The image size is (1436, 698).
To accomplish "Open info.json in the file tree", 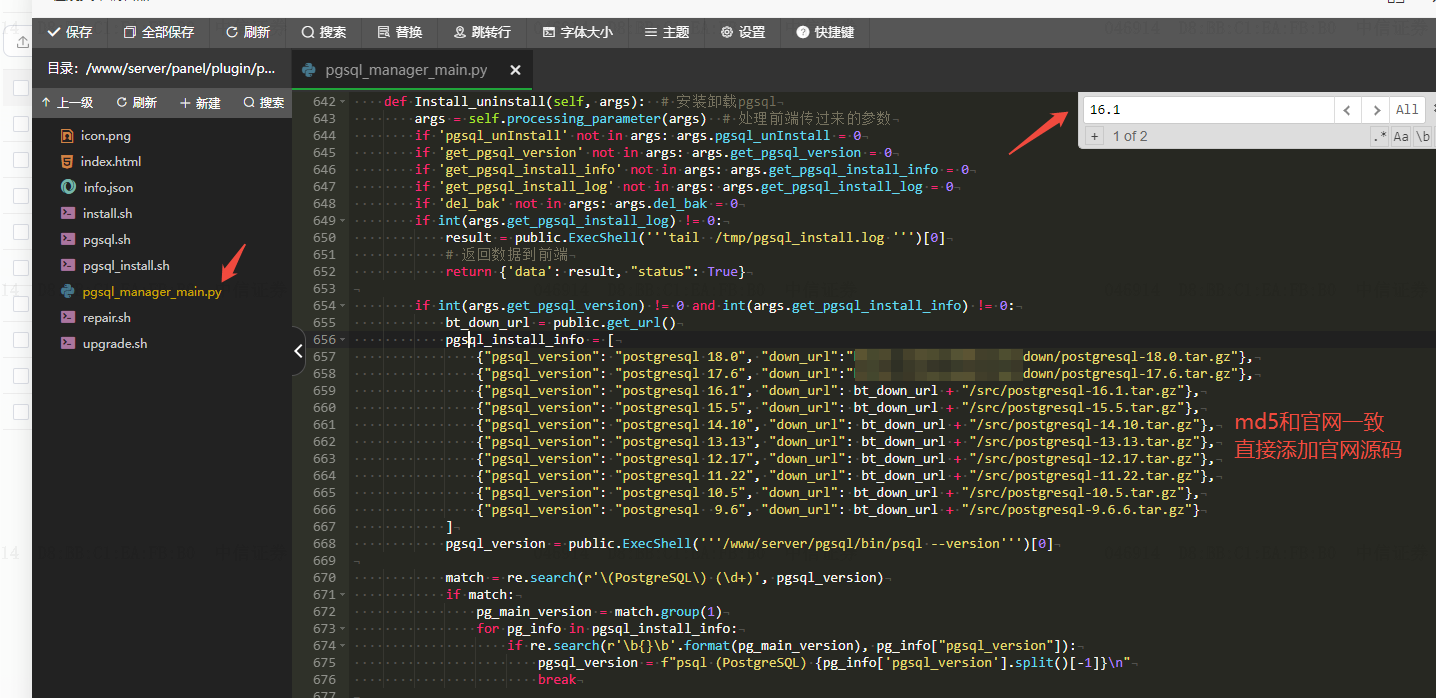I will coord(107,187).
